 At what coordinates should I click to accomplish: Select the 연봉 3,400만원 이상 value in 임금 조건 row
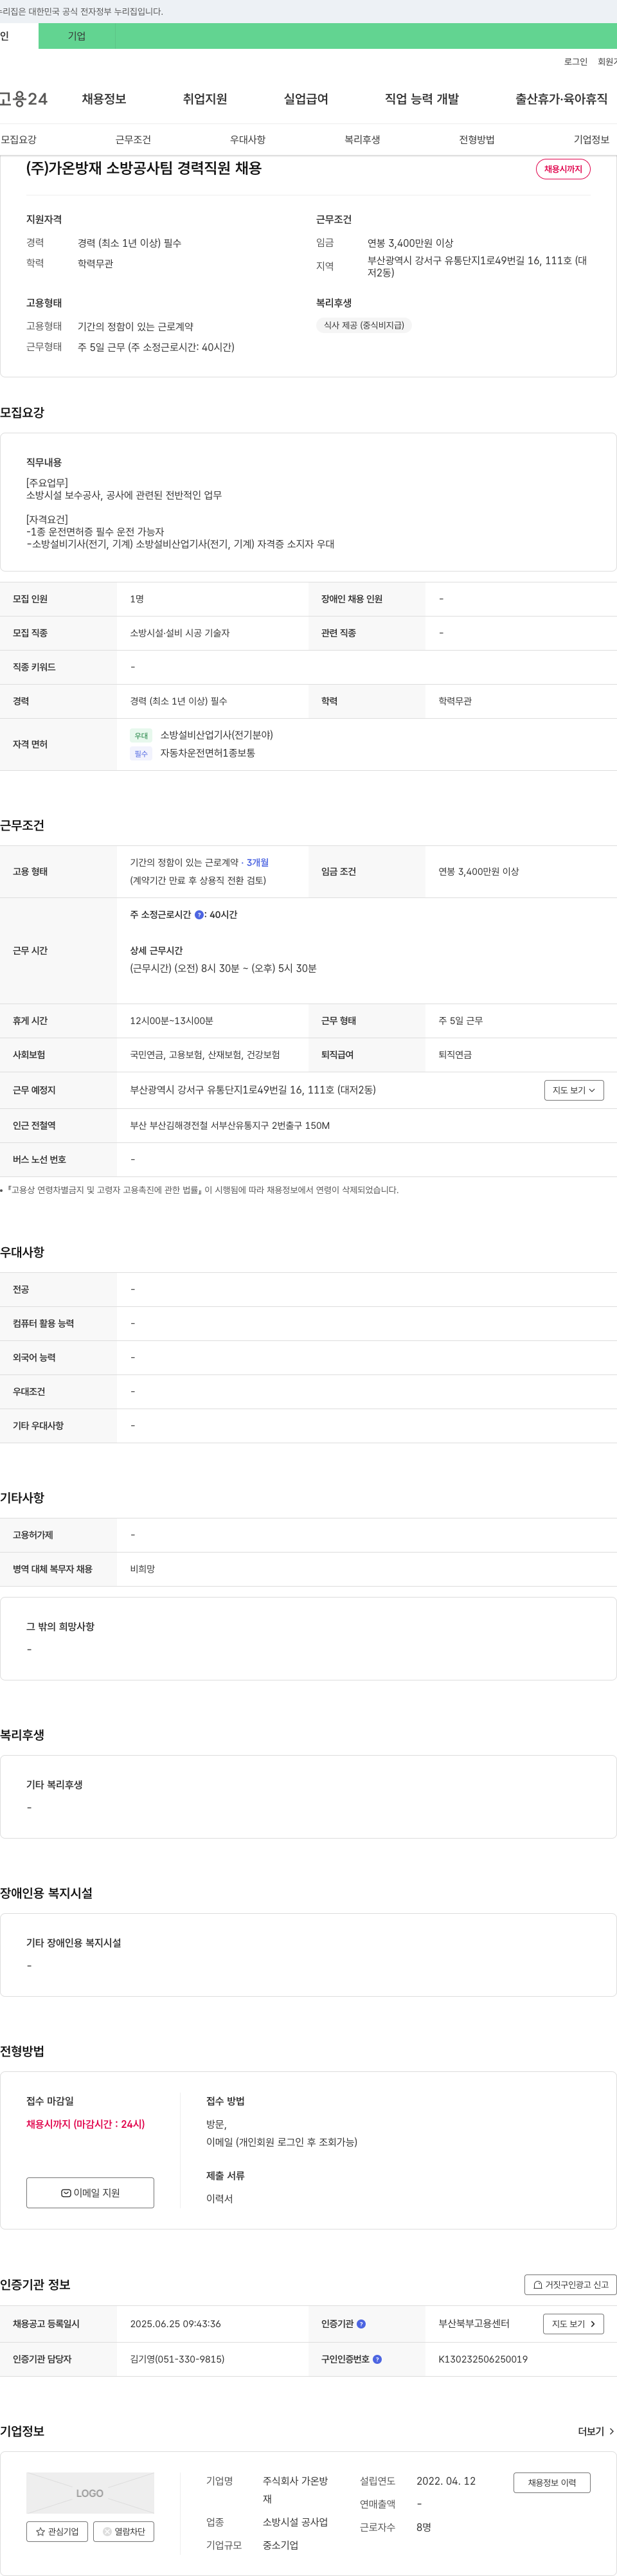coord(478,872)
